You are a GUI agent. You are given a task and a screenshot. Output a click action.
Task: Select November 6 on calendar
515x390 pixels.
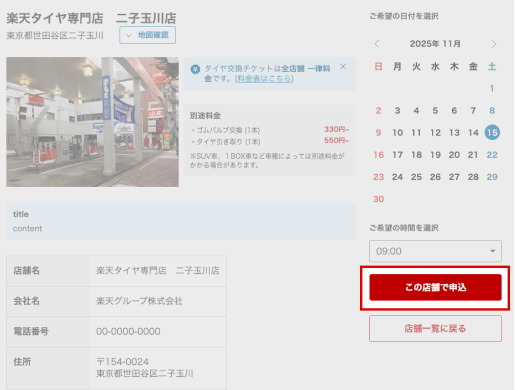pyautogui.click(x=454, y=110)
